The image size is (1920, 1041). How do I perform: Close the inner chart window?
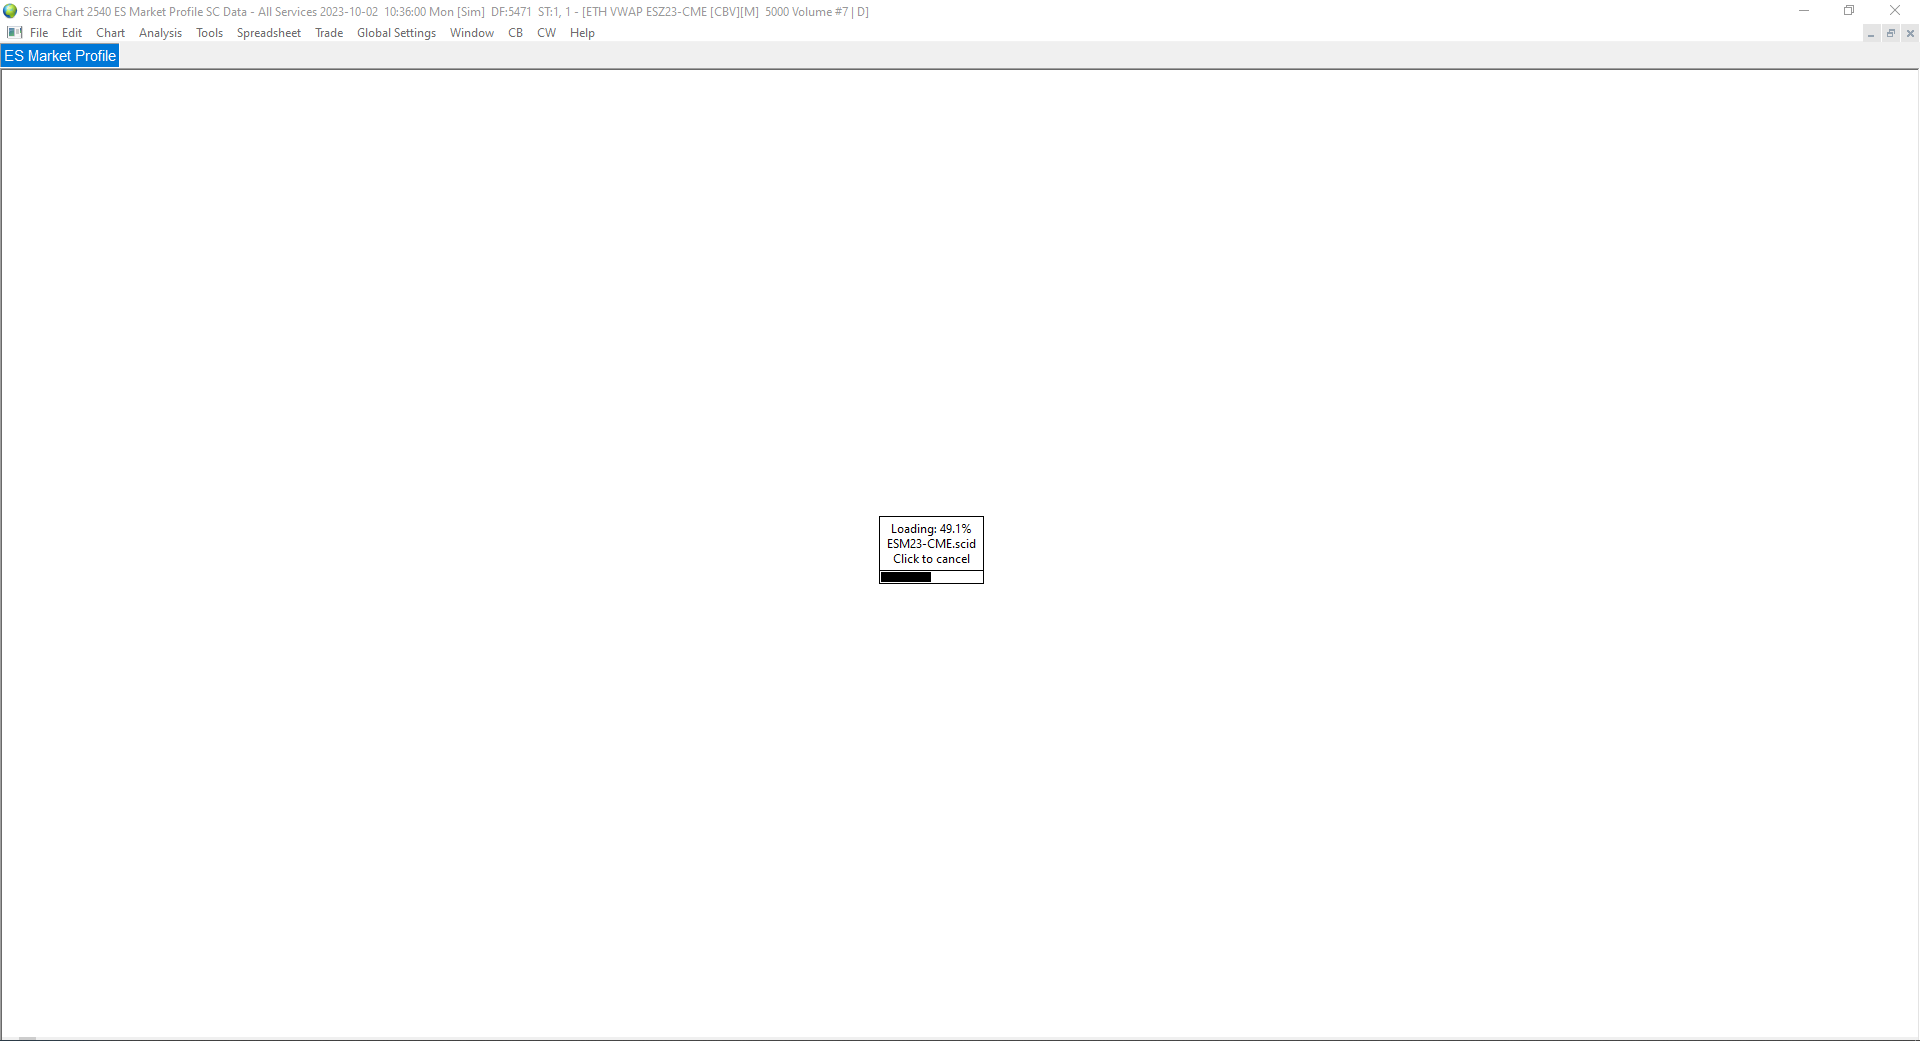pos(1910,34)
